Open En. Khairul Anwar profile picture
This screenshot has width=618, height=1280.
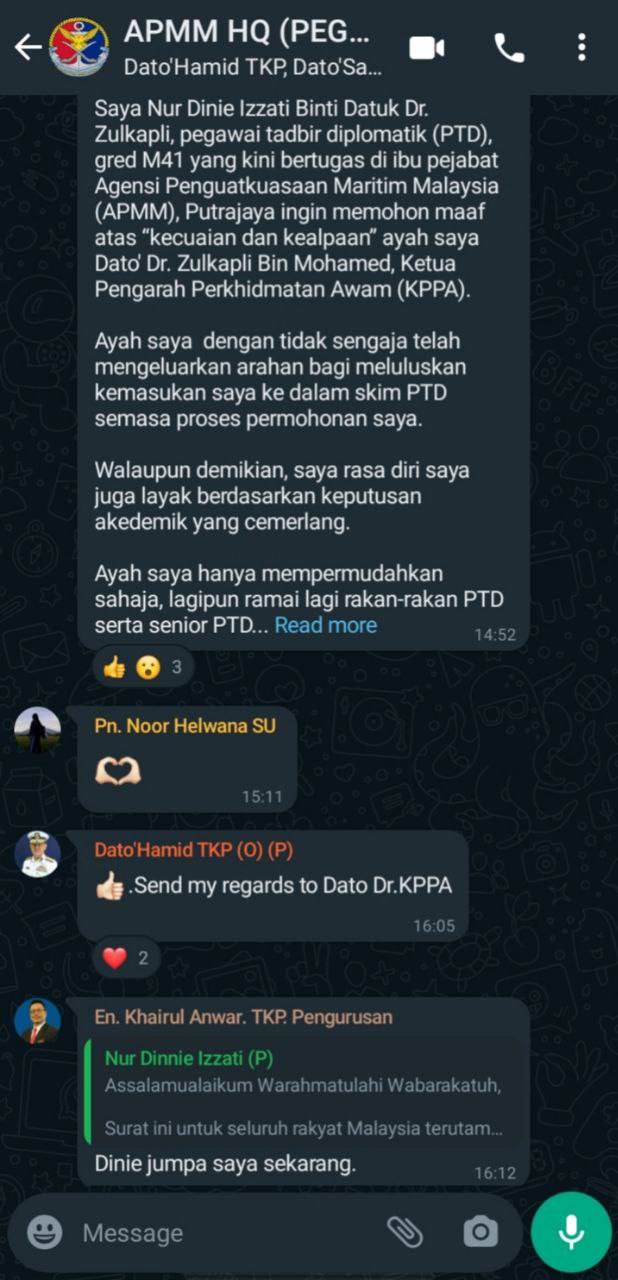point(37,1021)
